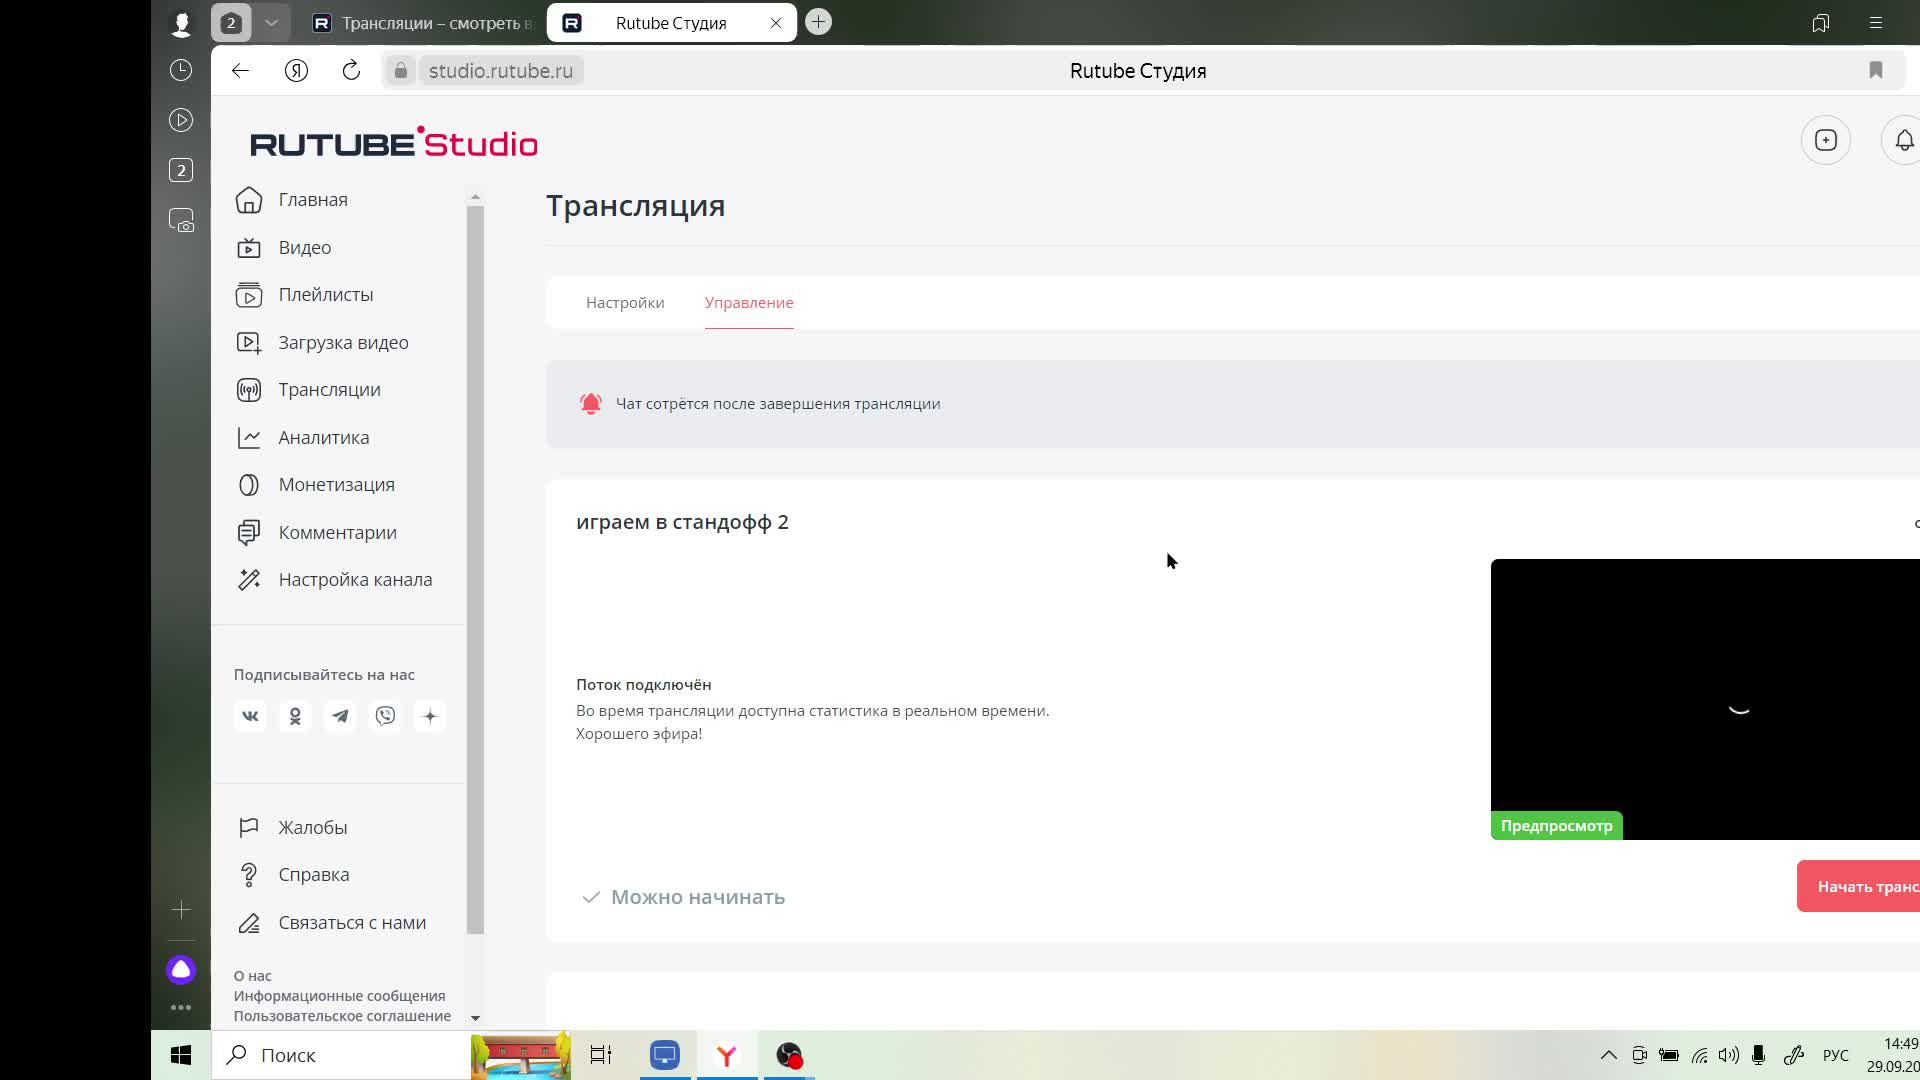Open a new browser tab
The height and width of the screenshot is (1080, 1920).
coord(818,22)
